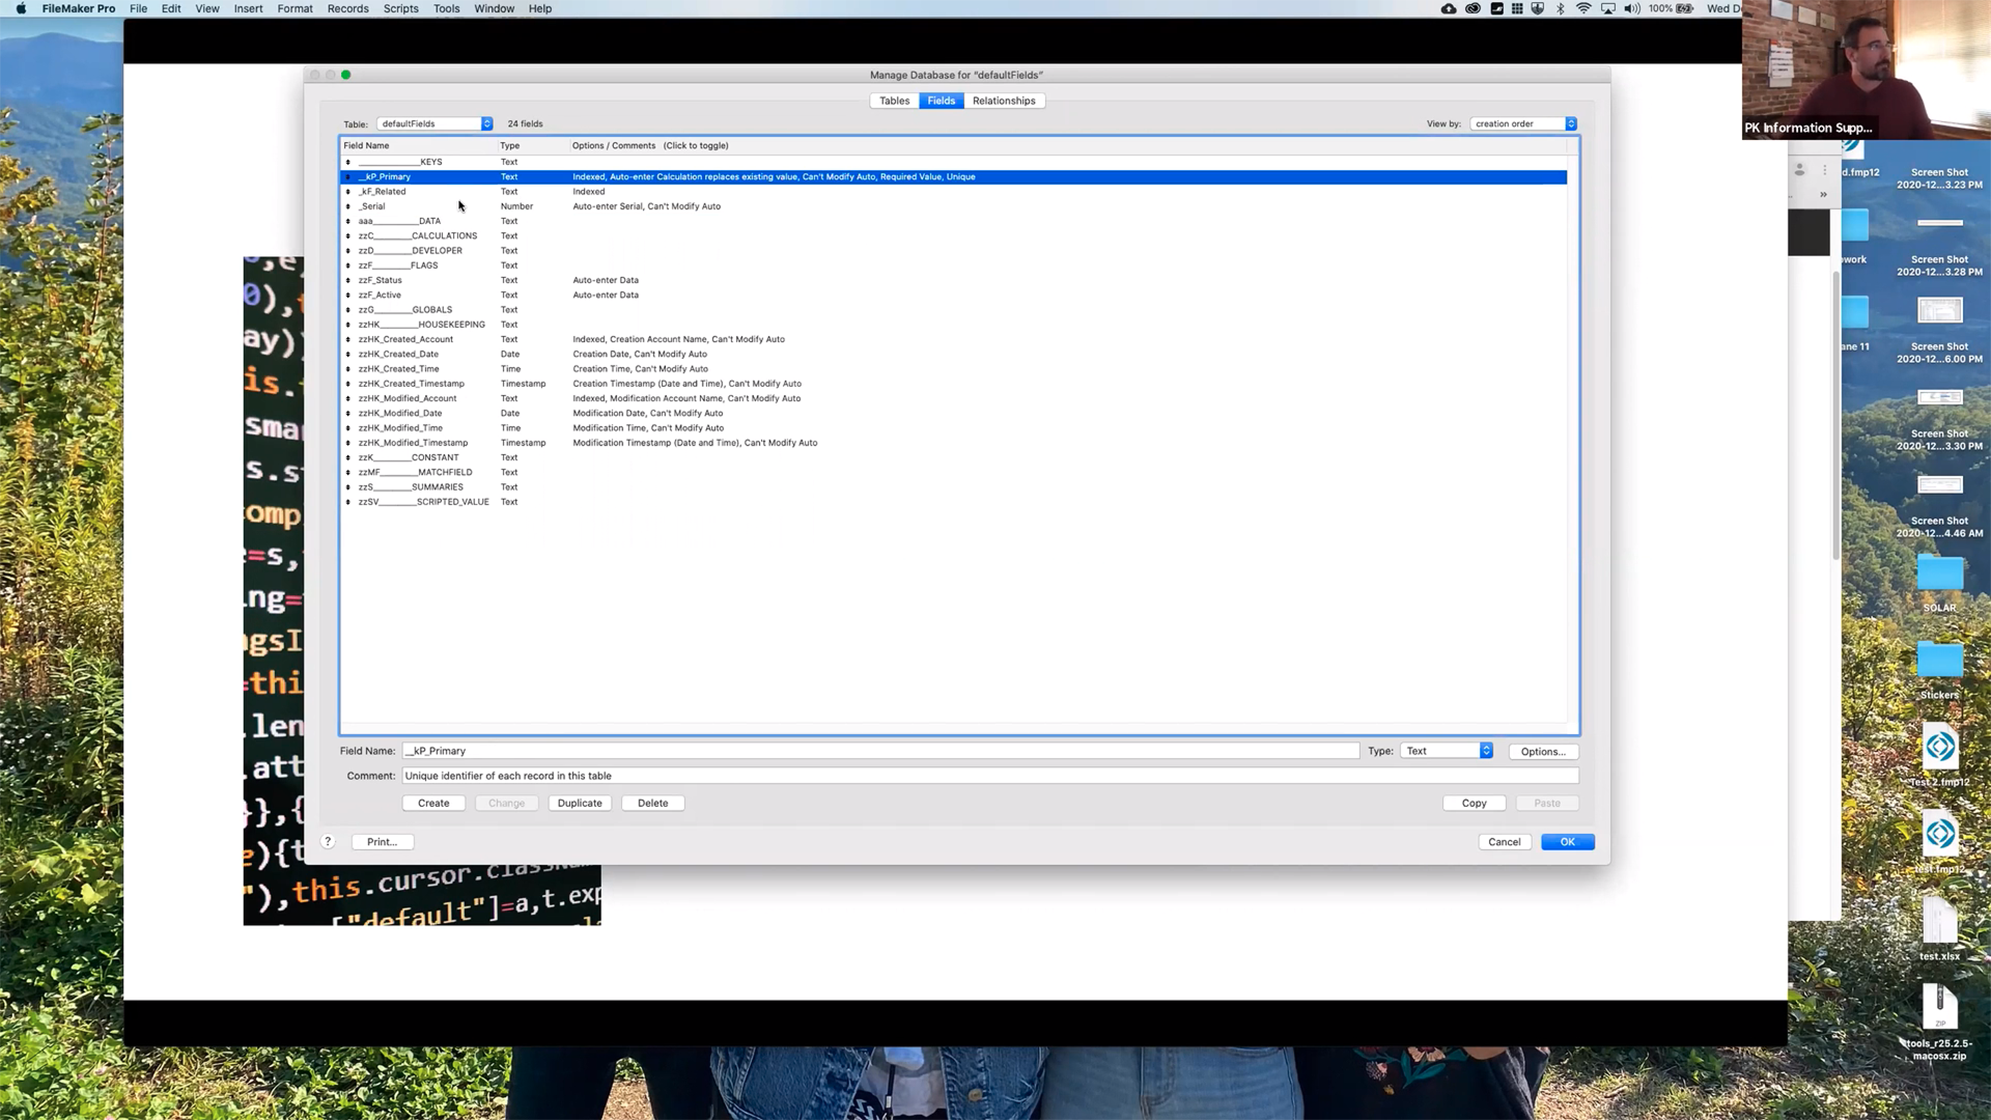Click the help question mark button
This screenshot has height=1120, width=1991.
(327, 842)
